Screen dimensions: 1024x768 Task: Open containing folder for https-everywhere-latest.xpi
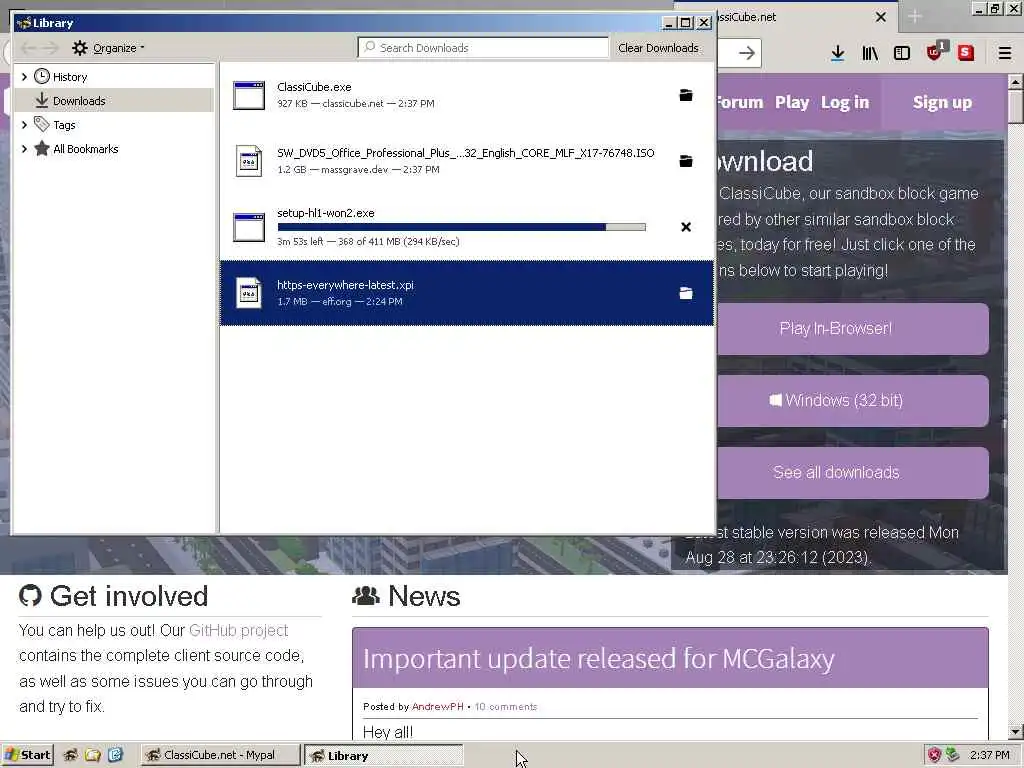(686, 293)
